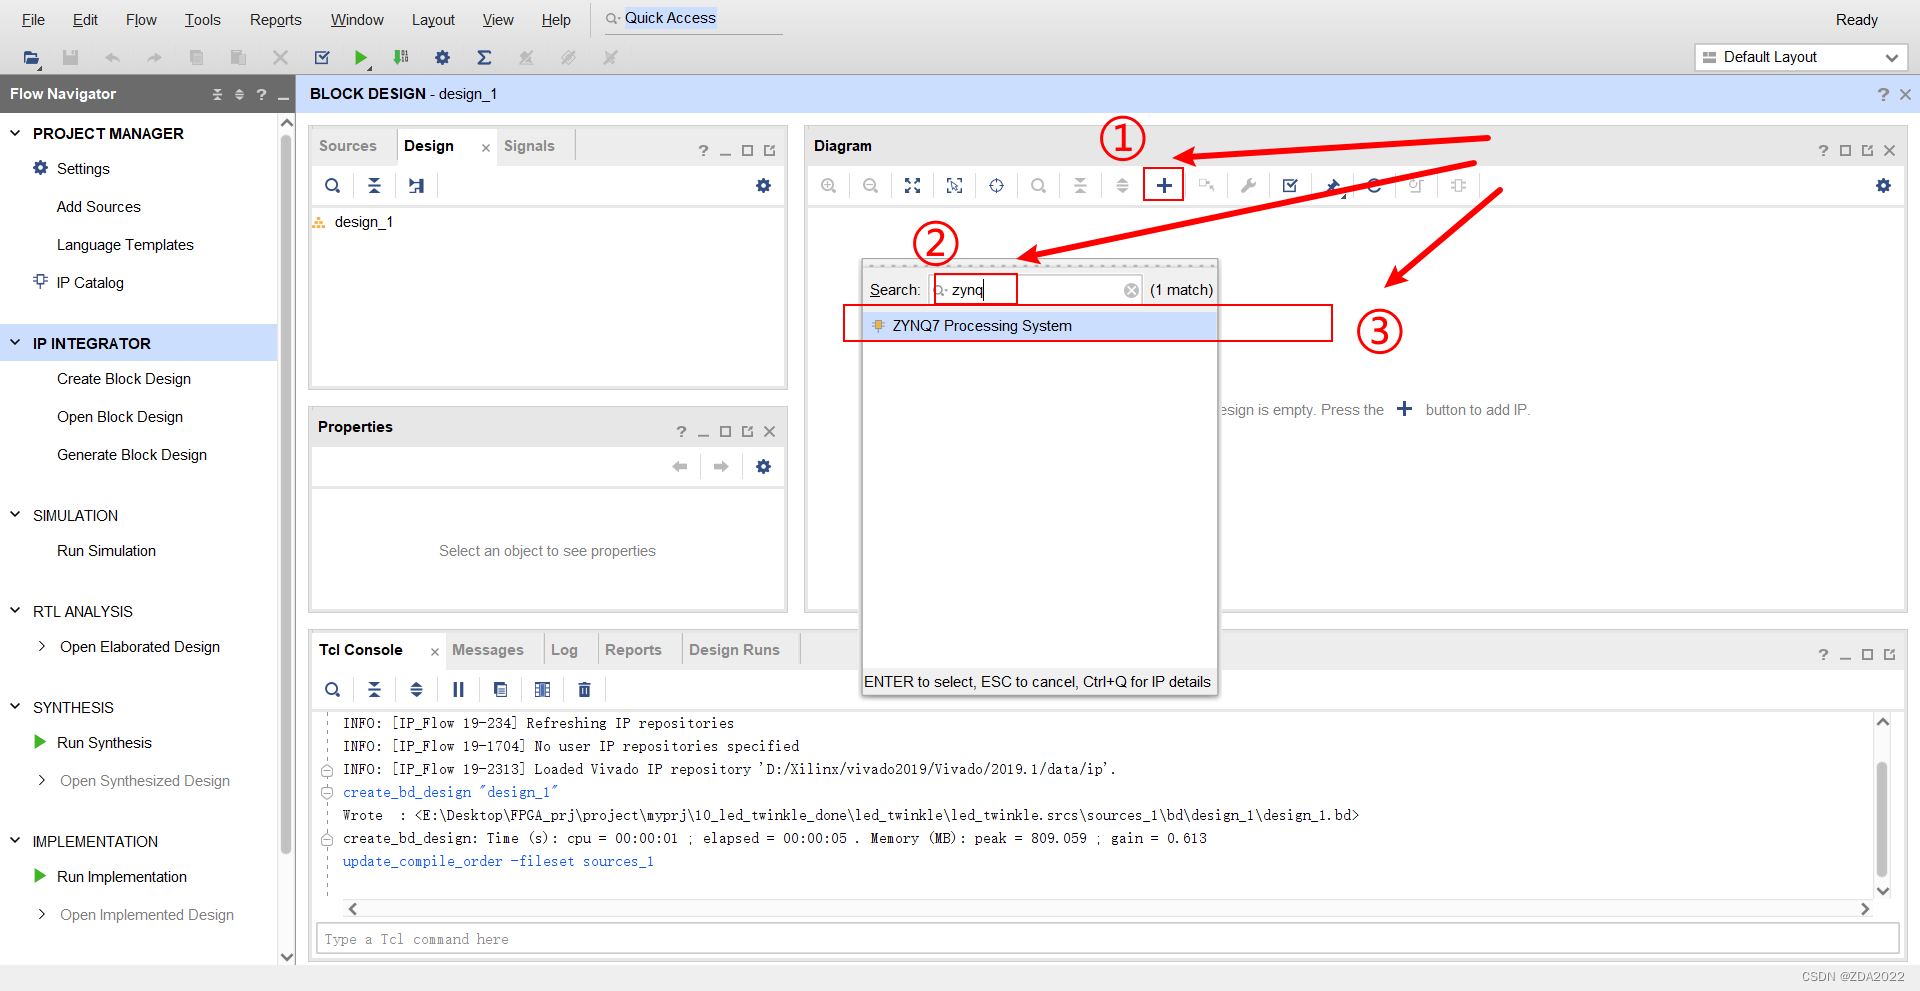This screenshot has width=1920, height=991.
Task: Click trash clear icon in Tcl Console
Action: pos(585,690)
